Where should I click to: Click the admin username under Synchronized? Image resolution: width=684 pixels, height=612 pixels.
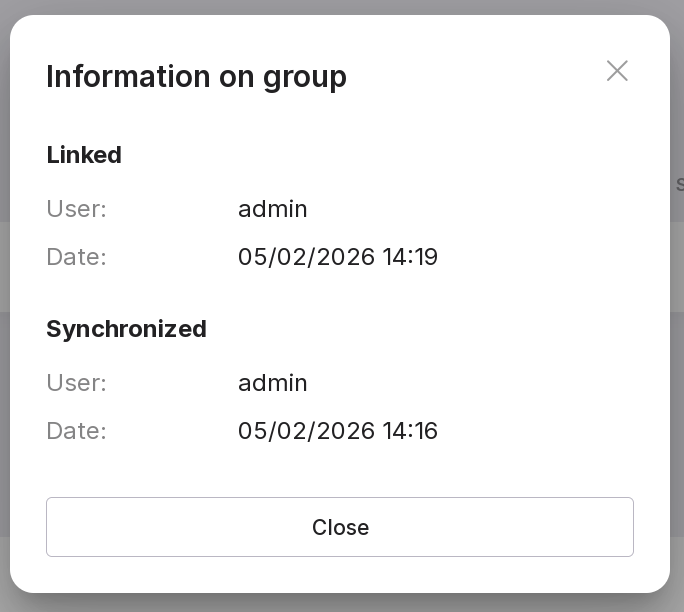pos(272,383)
